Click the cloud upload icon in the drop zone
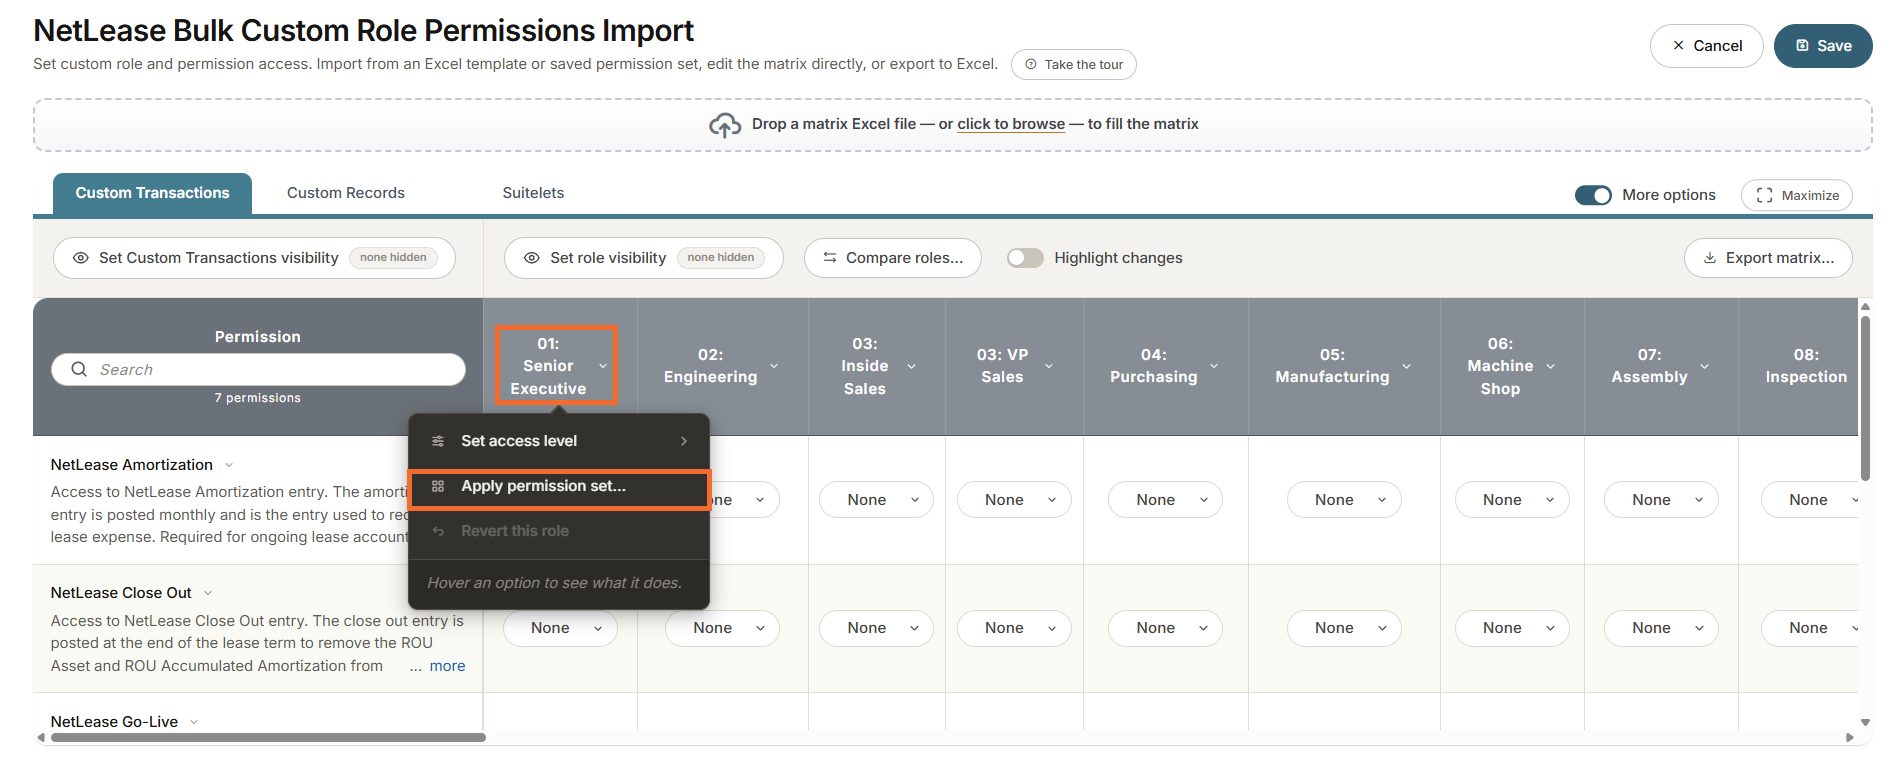Screen dimensions: 1888x759 [725, 125]
